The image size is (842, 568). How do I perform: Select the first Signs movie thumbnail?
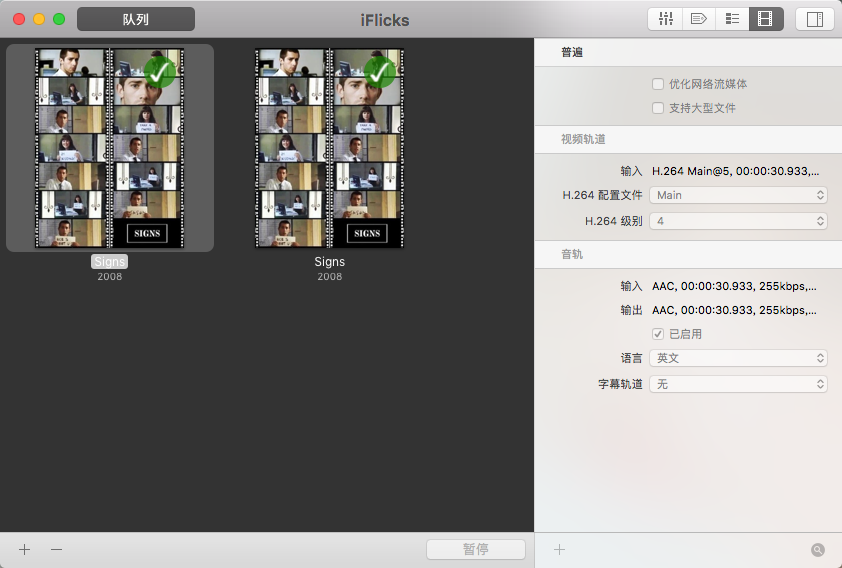[x=110, y=148]
